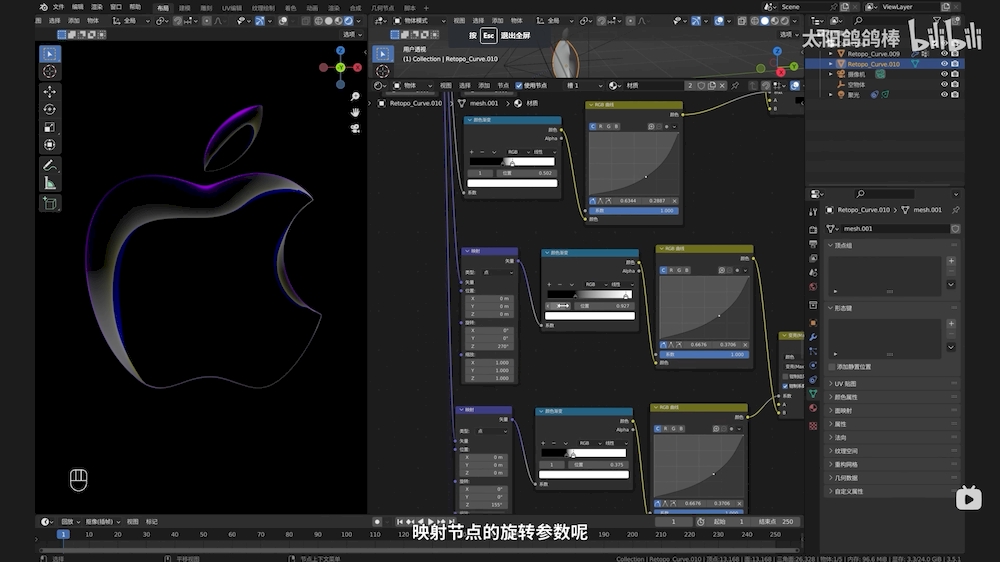
Task: Select the Transform tool
Action: coord(50,145)
